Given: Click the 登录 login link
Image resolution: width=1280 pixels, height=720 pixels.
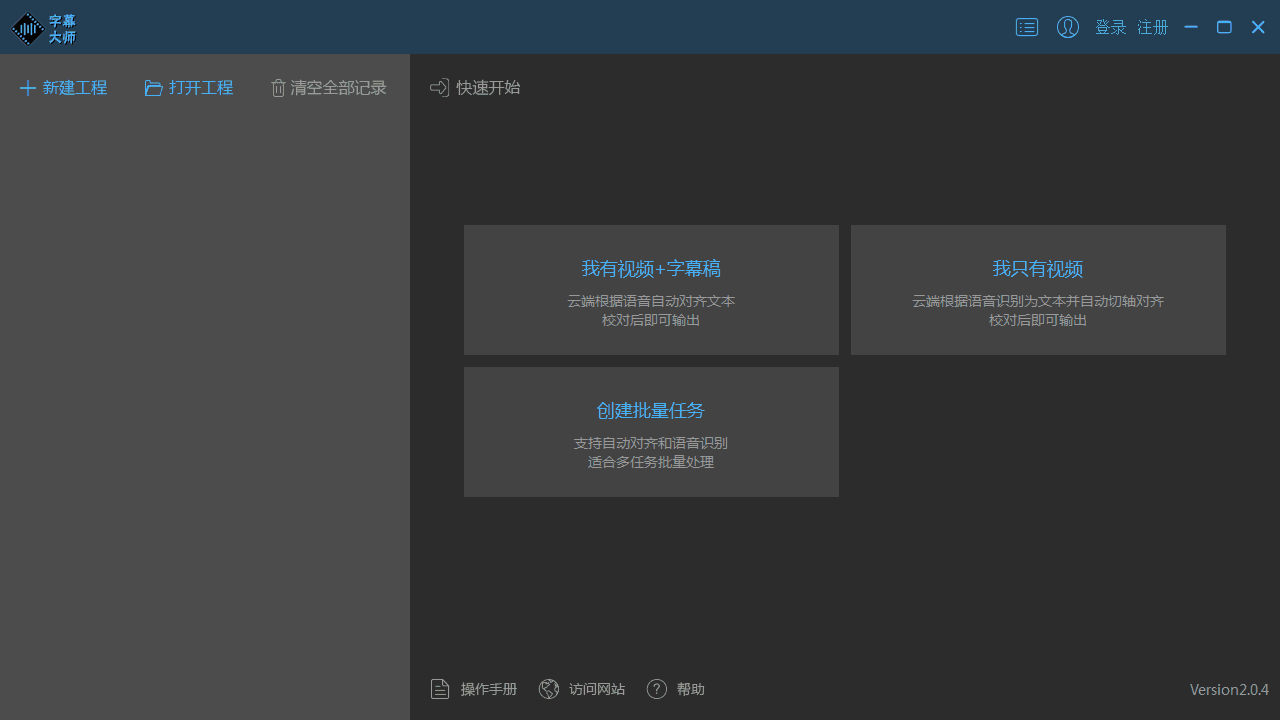Looking at the screenshot, I should pos(1110,27).
